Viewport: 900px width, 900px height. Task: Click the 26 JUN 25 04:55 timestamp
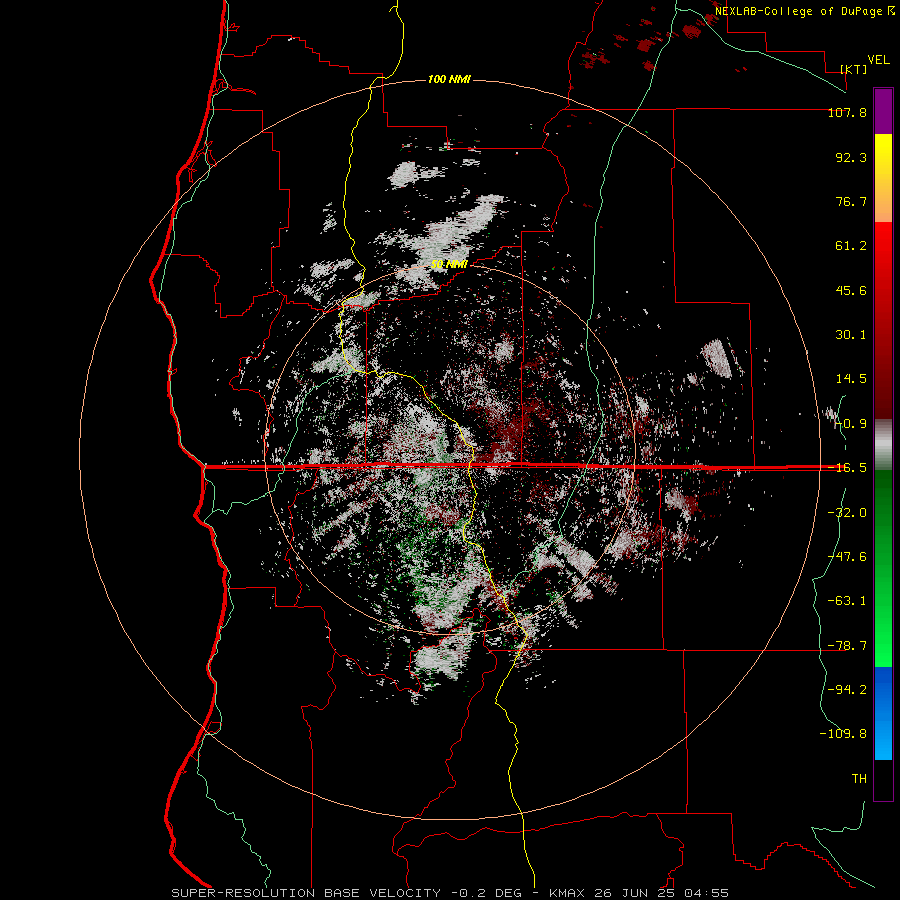(x=660, y=893)
